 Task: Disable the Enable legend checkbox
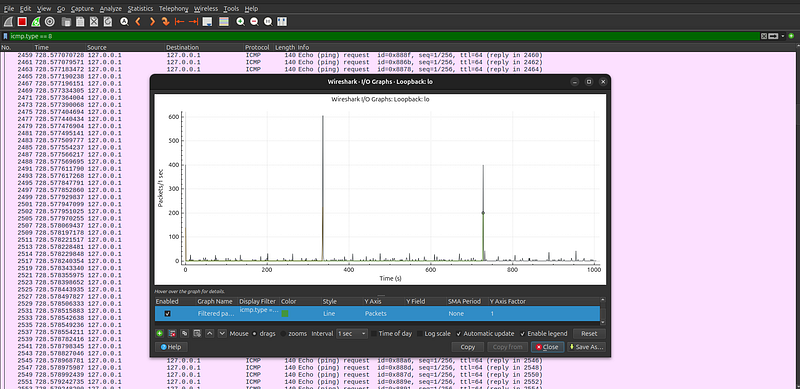(522, 334)
